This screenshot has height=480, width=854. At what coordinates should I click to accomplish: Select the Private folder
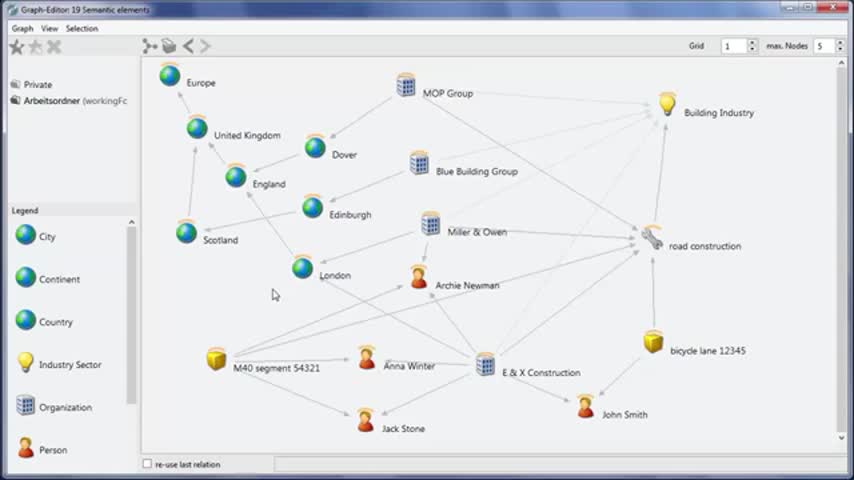(37, 85)
